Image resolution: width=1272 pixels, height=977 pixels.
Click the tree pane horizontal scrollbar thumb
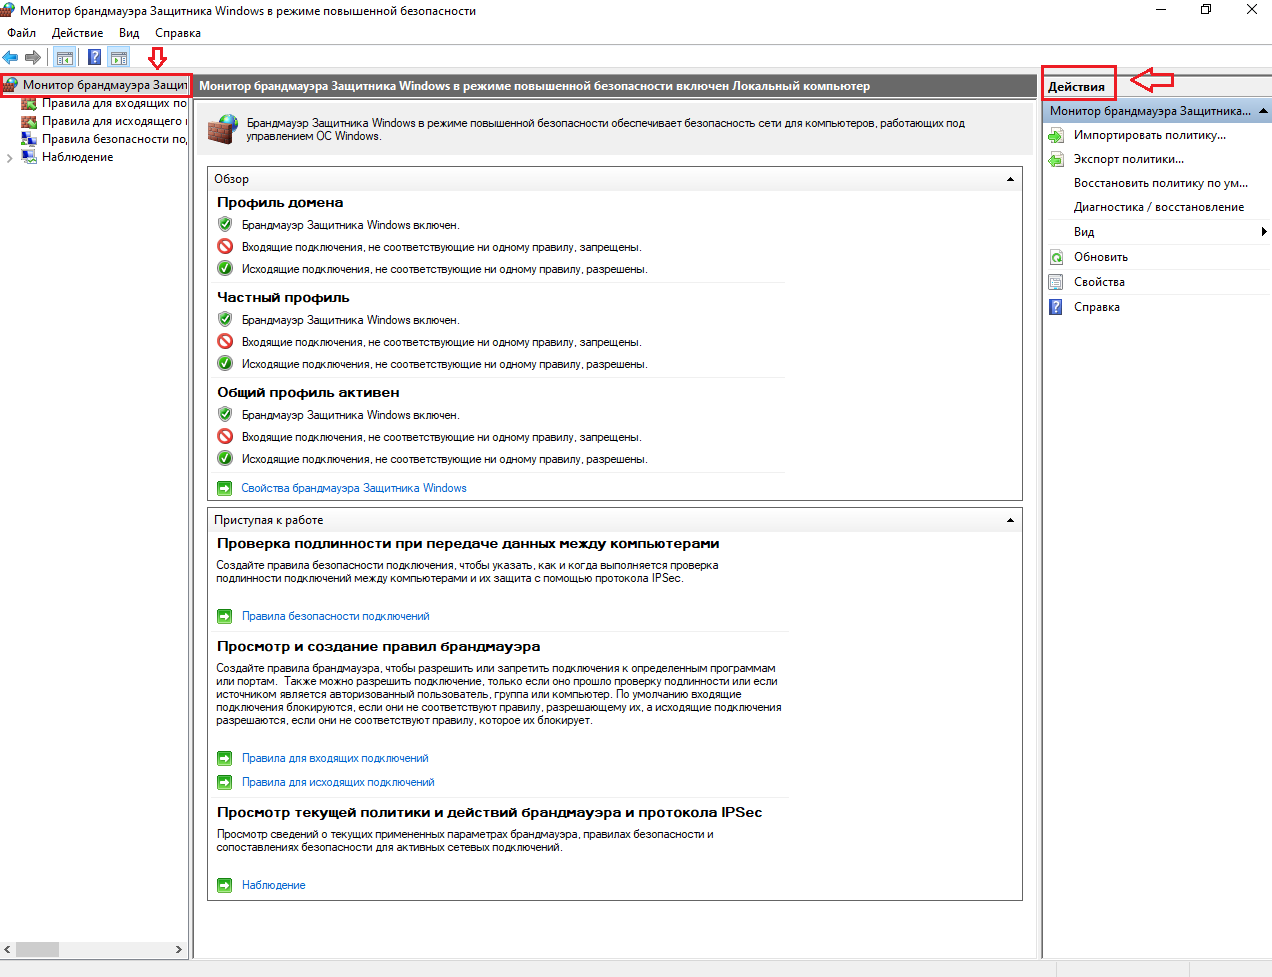tap(37, 949)
